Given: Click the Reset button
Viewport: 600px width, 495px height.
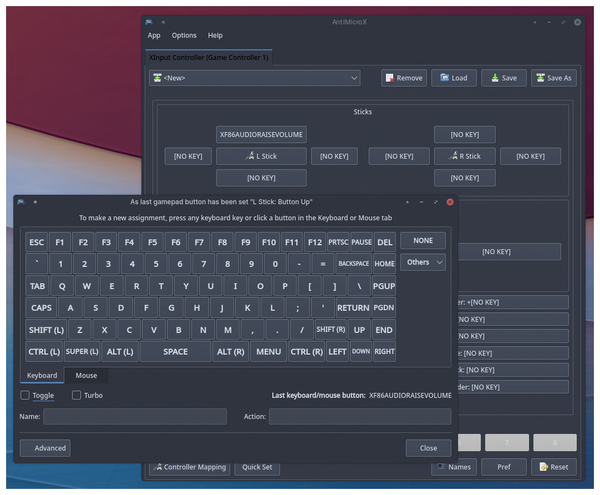Looking at the screenshot, I should pyautogui.click(x=554, y=467).
